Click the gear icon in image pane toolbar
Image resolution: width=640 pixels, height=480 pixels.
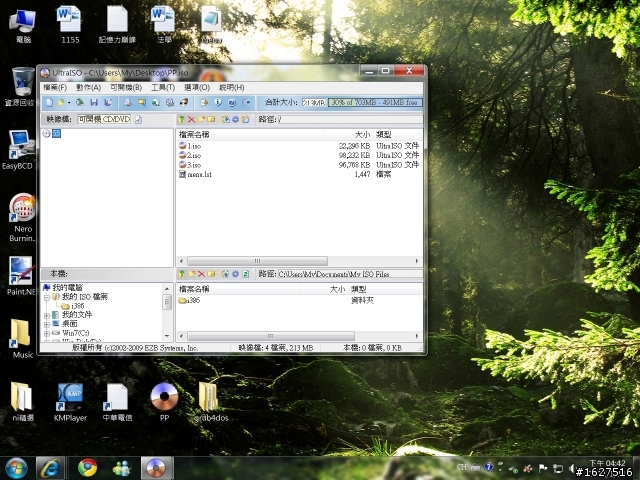pyautogui.click(x=235, y=119)
